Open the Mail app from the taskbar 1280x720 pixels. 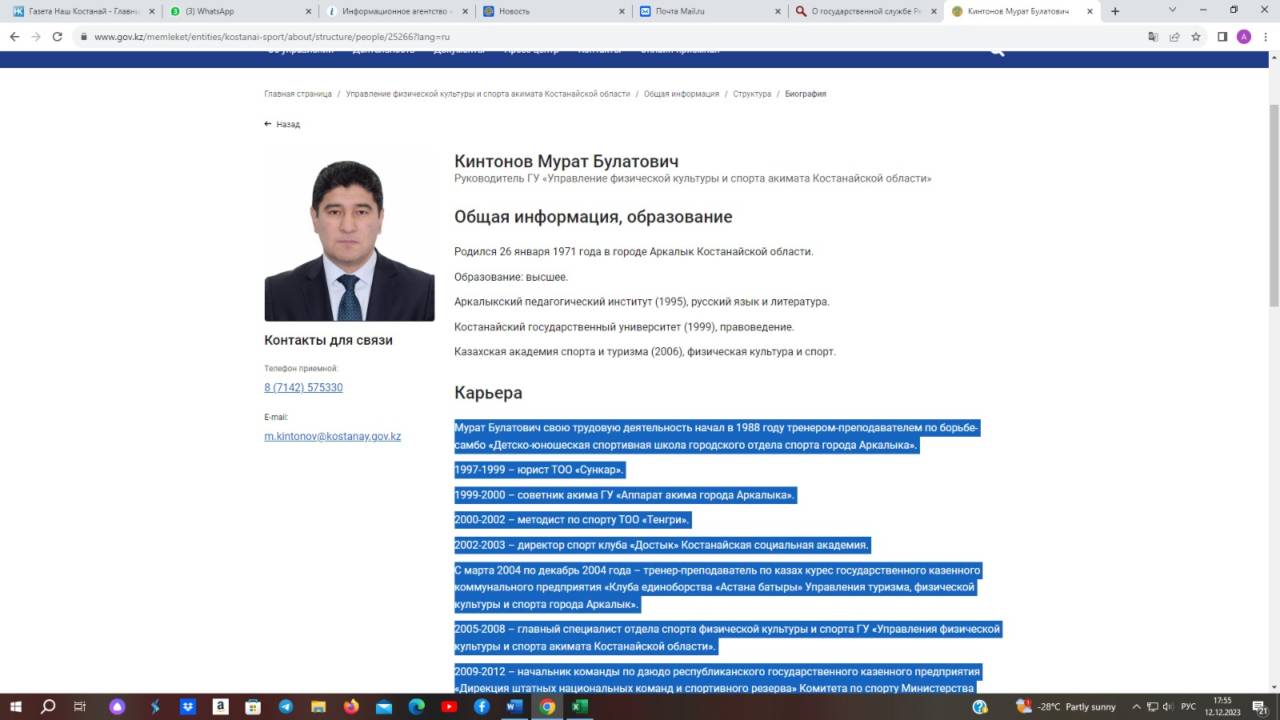click(x=384, y=706)
